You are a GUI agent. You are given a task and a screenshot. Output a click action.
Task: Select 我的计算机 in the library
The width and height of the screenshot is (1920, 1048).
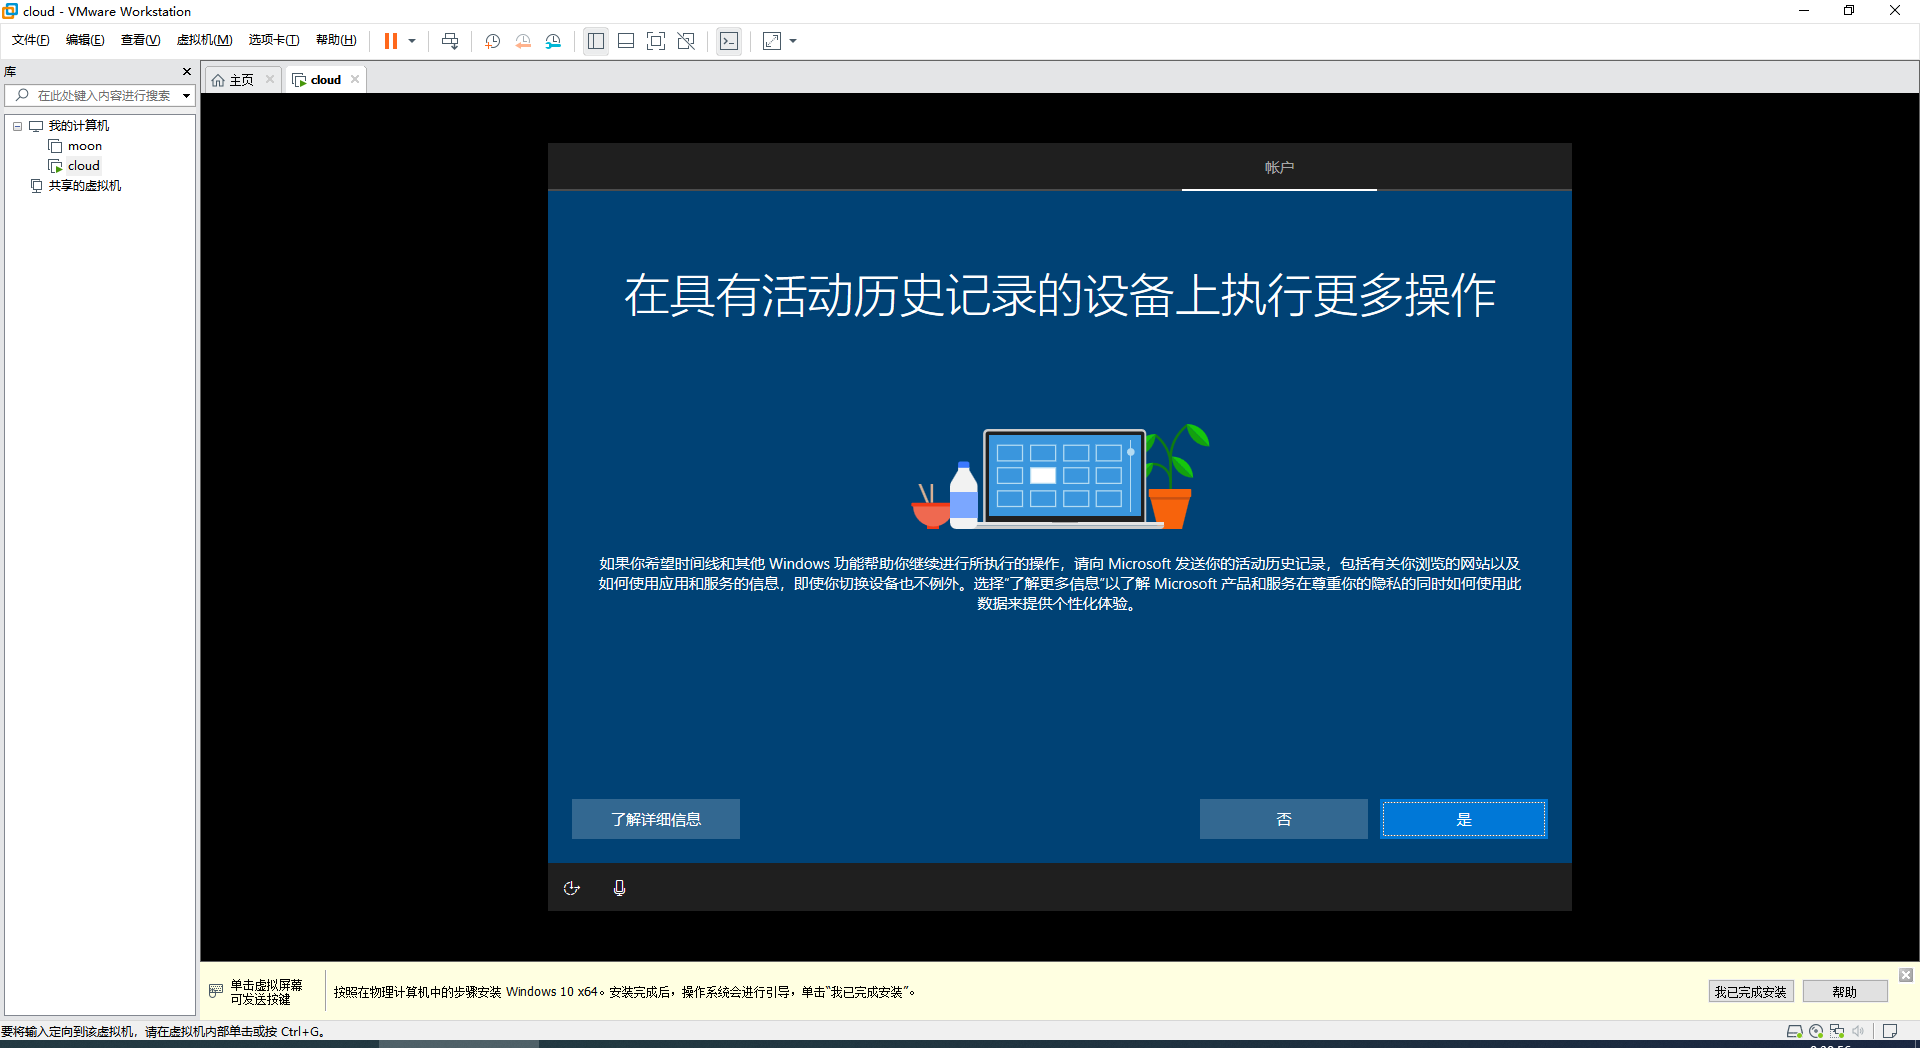79,126
